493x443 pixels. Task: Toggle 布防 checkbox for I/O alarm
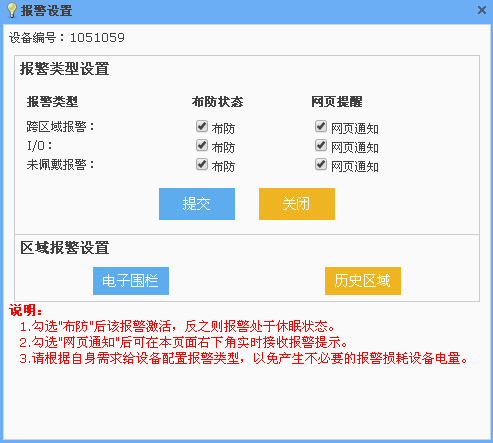click(202, 145)
